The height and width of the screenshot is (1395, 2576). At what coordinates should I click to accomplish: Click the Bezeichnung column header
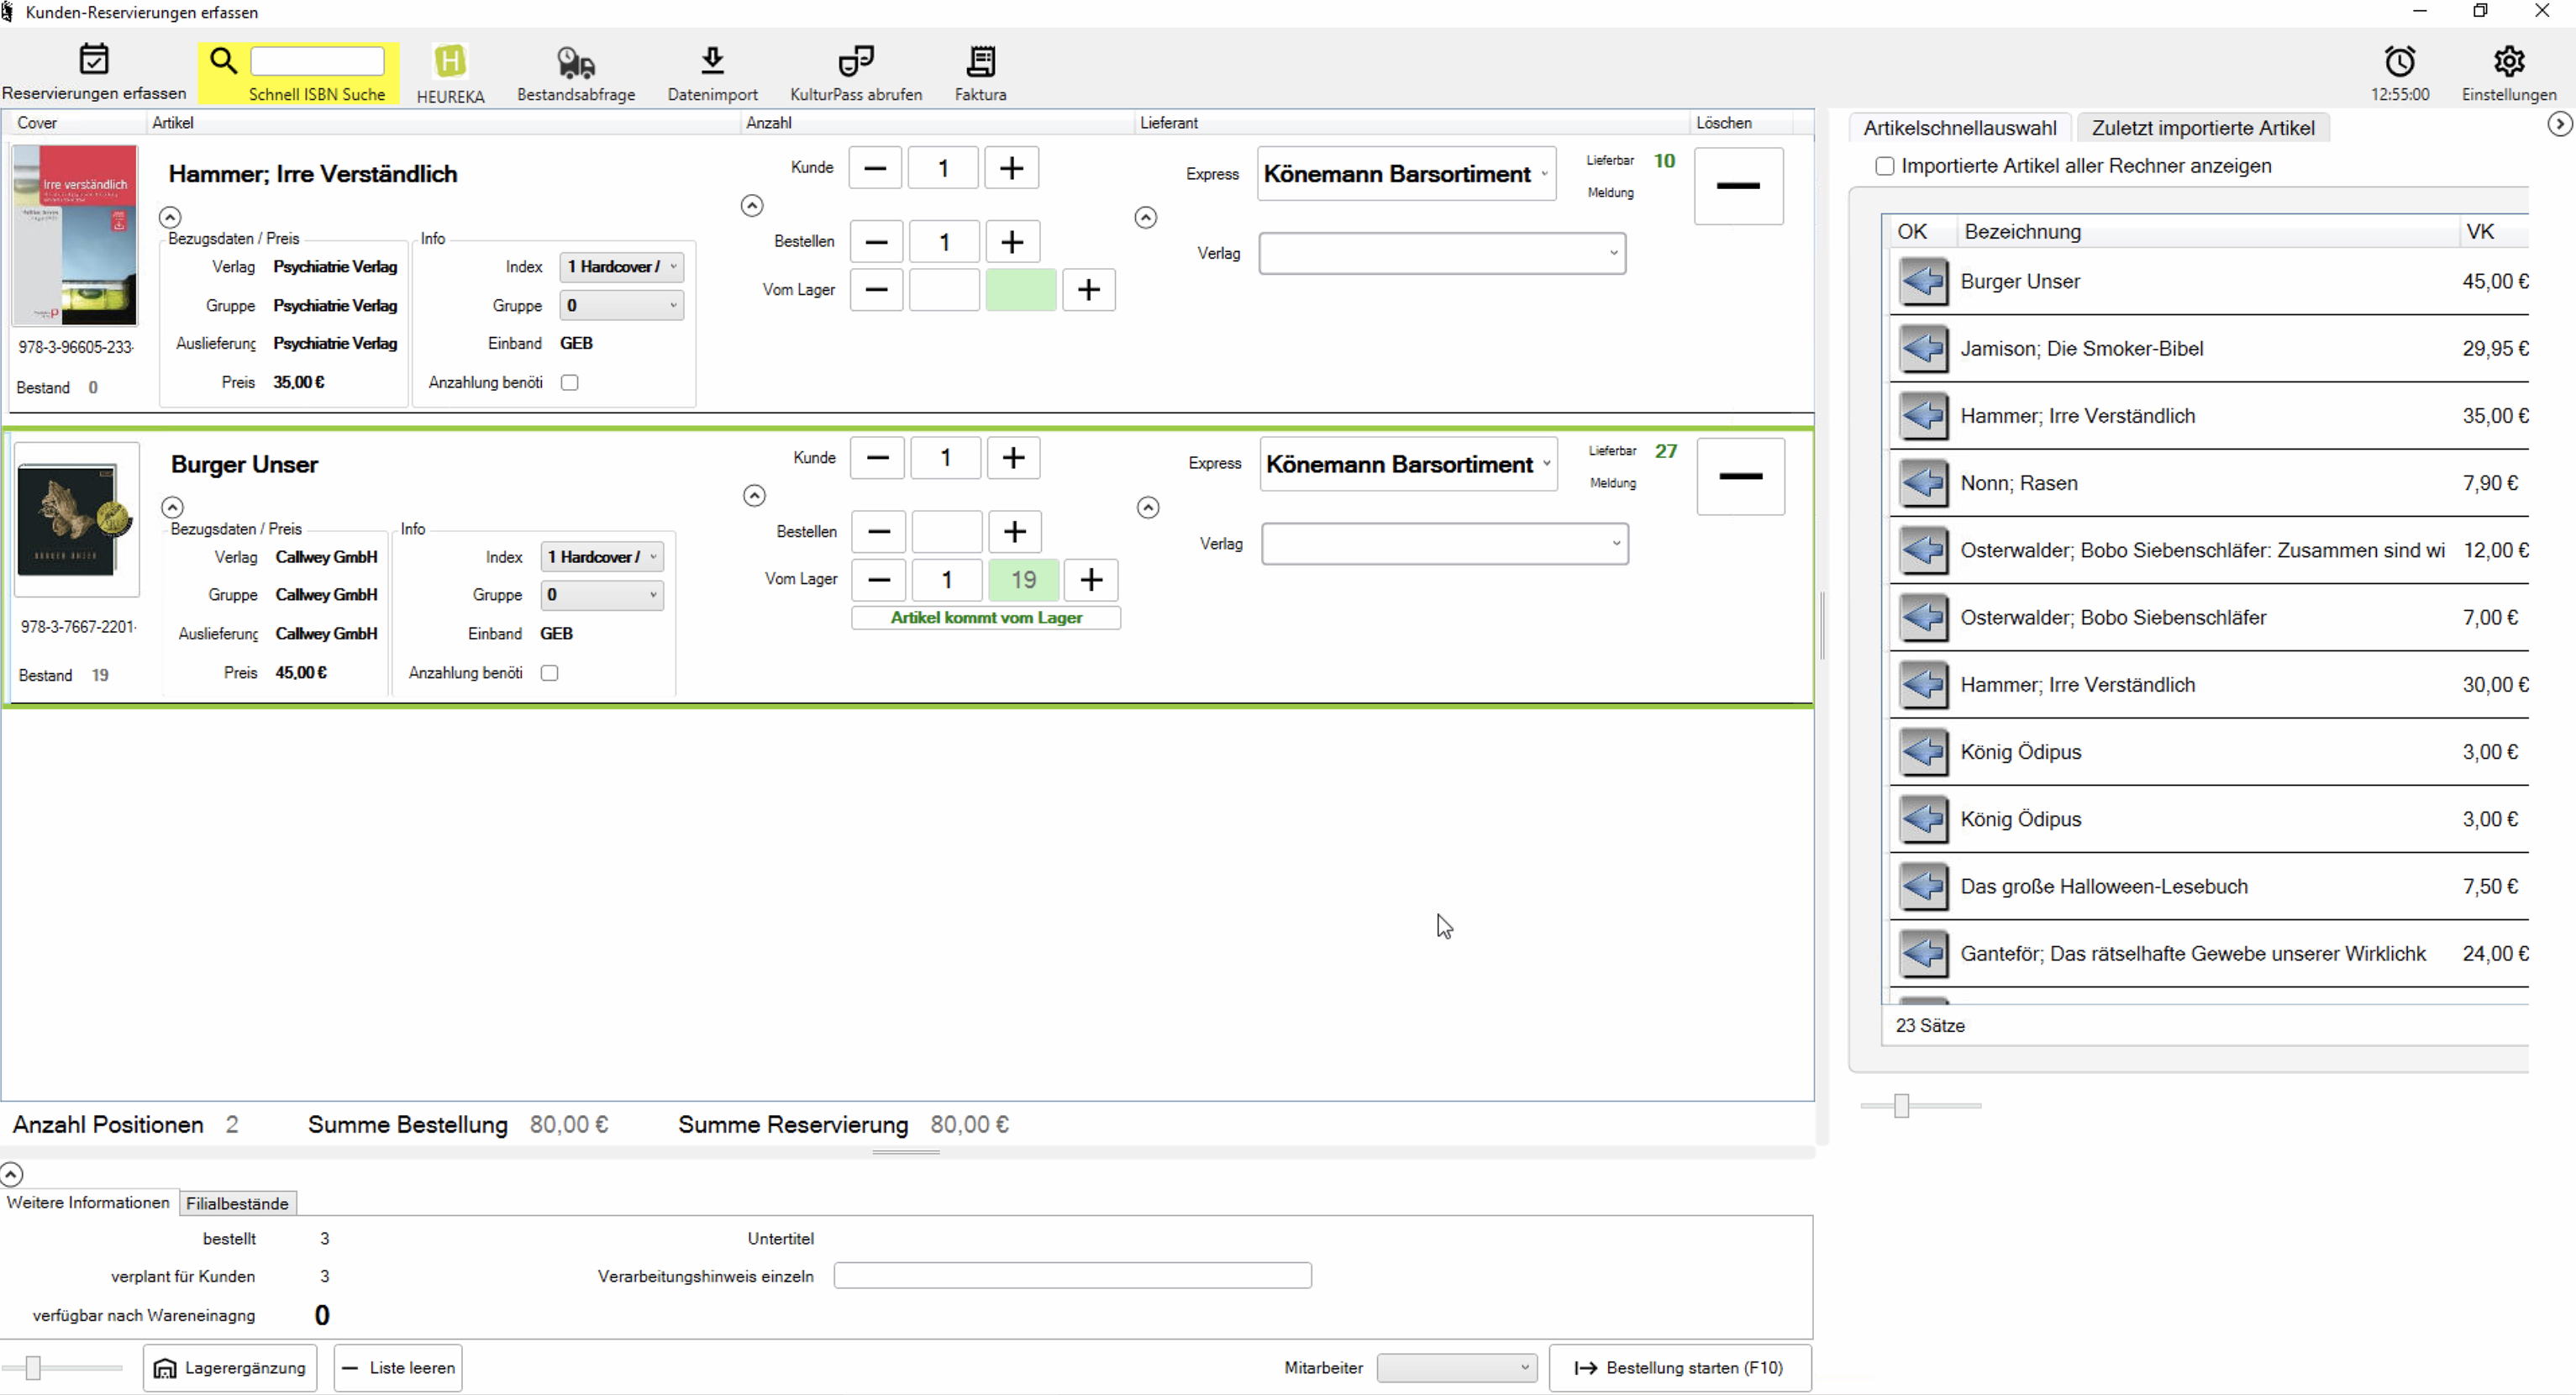[2206, 232]
